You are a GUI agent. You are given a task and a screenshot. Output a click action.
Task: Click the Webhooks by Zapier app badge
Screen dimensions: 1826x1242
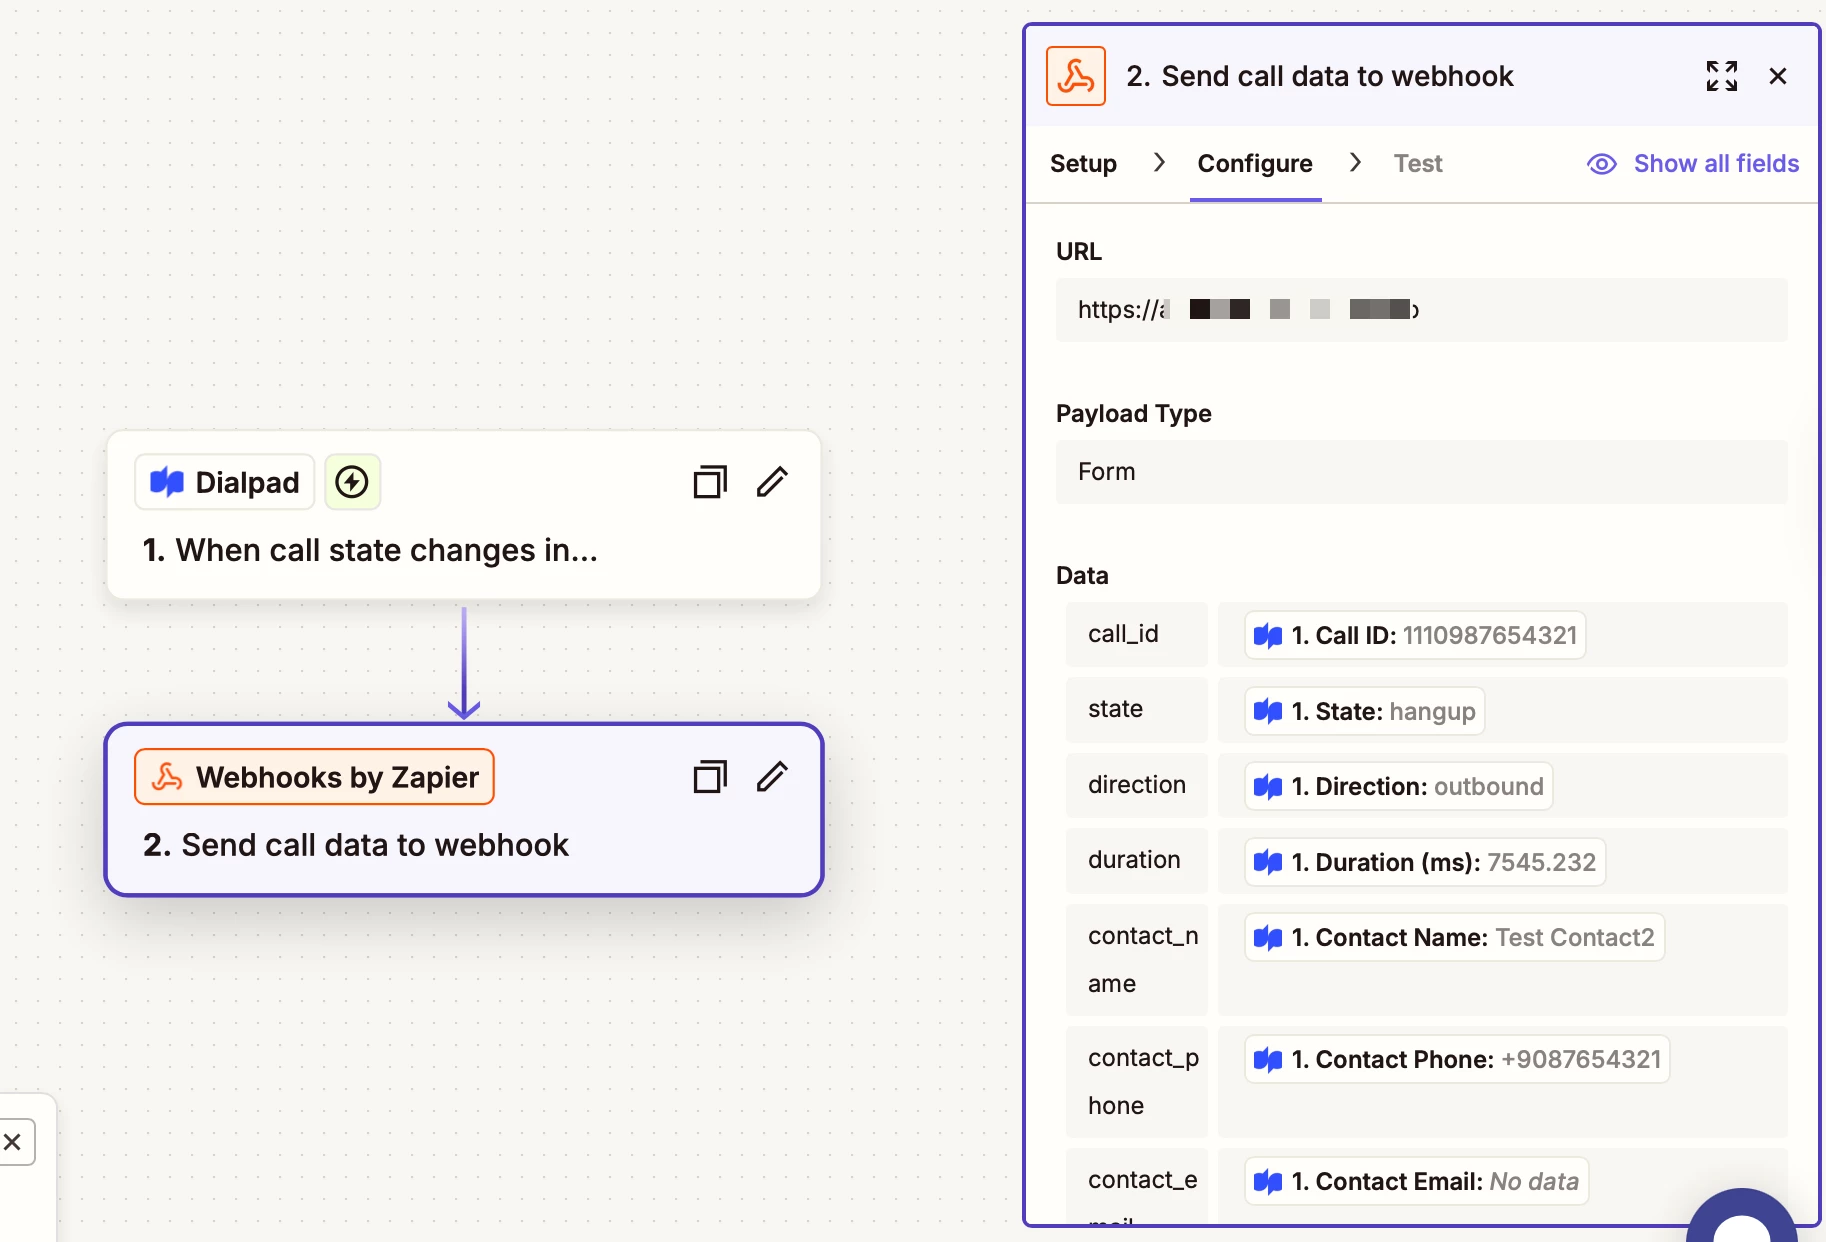[x=314, y=777]
